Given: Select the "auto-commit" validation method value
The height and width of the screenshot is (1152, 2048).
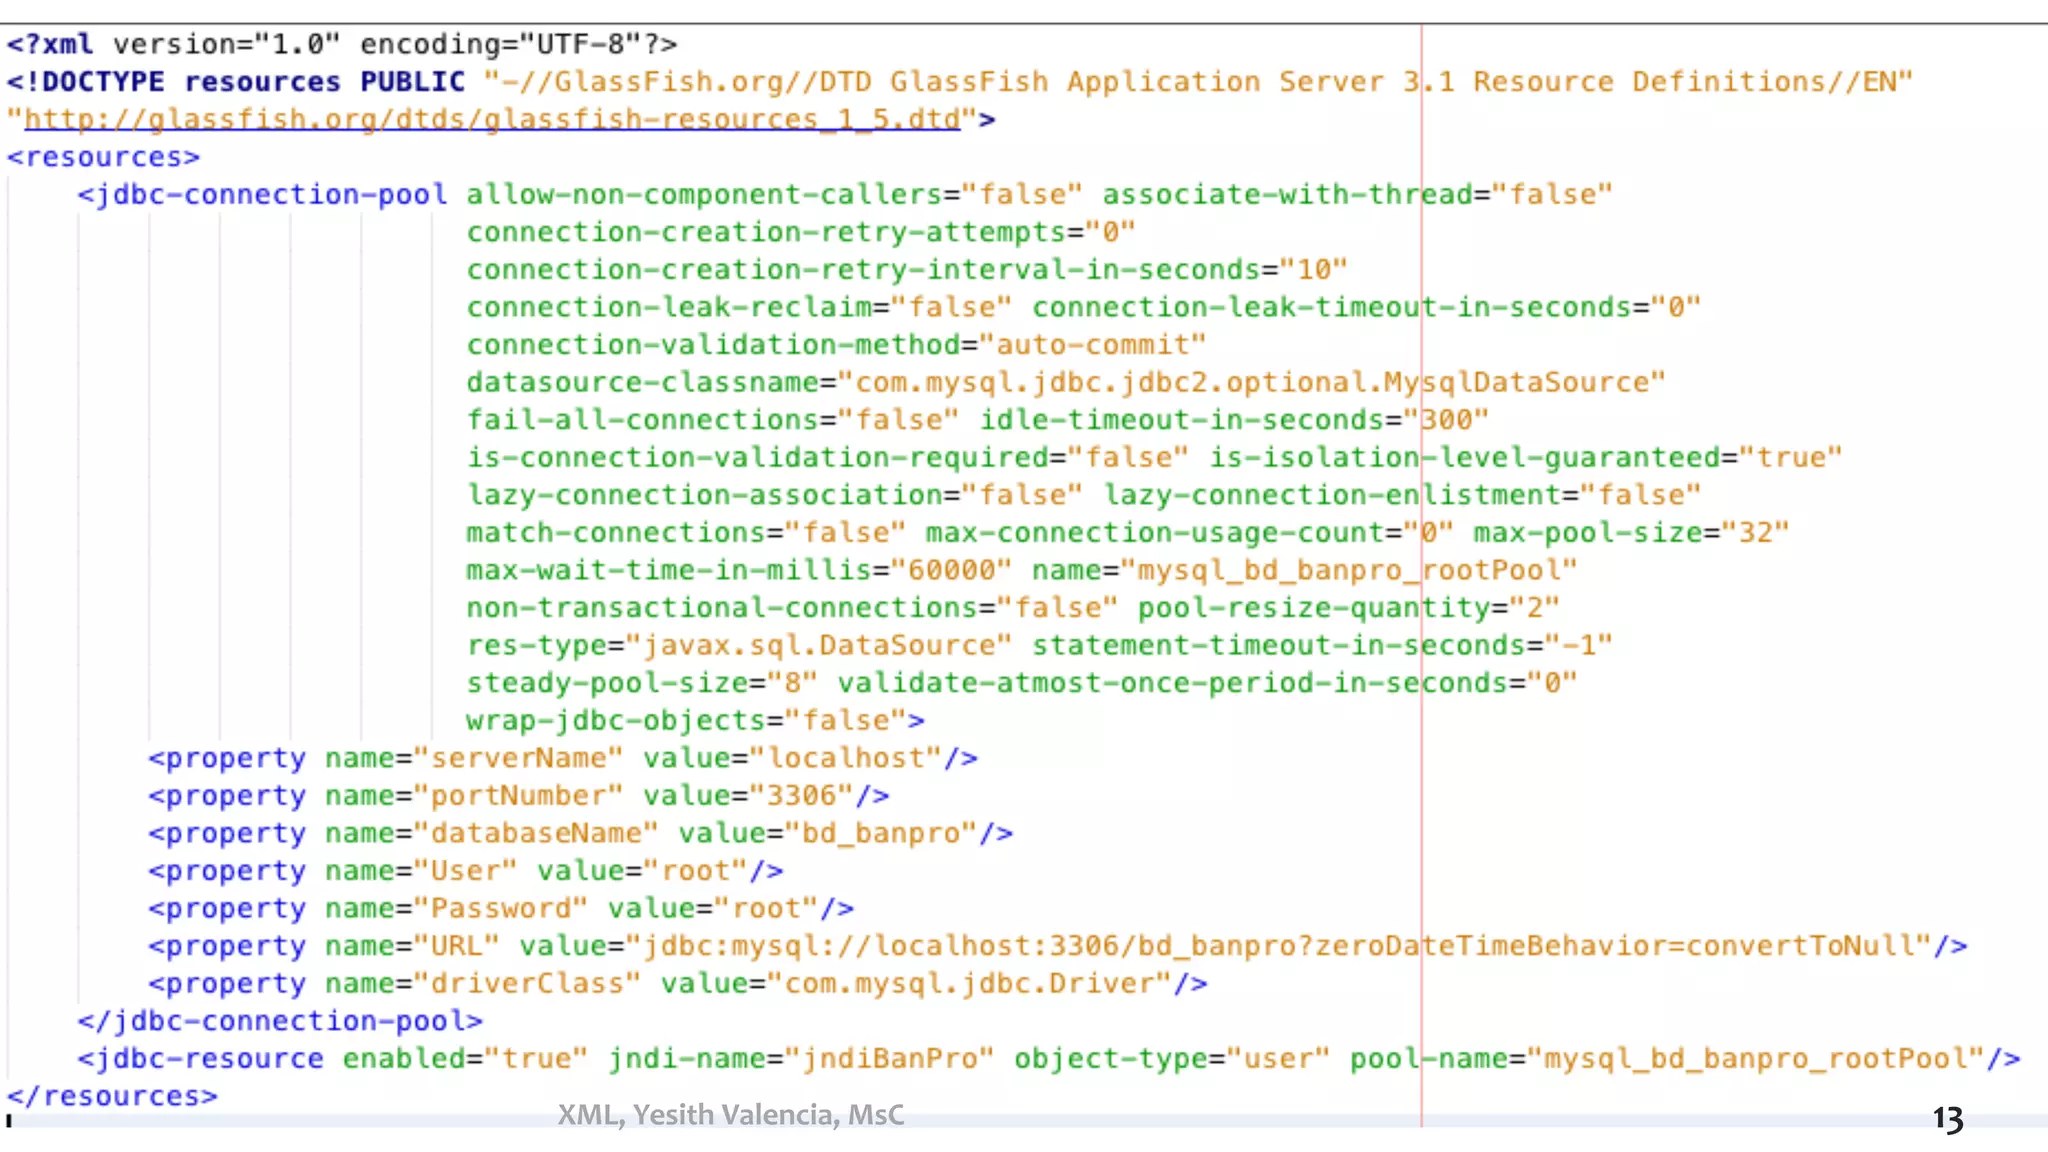Looking at the screenshot, I should 1092,345.
